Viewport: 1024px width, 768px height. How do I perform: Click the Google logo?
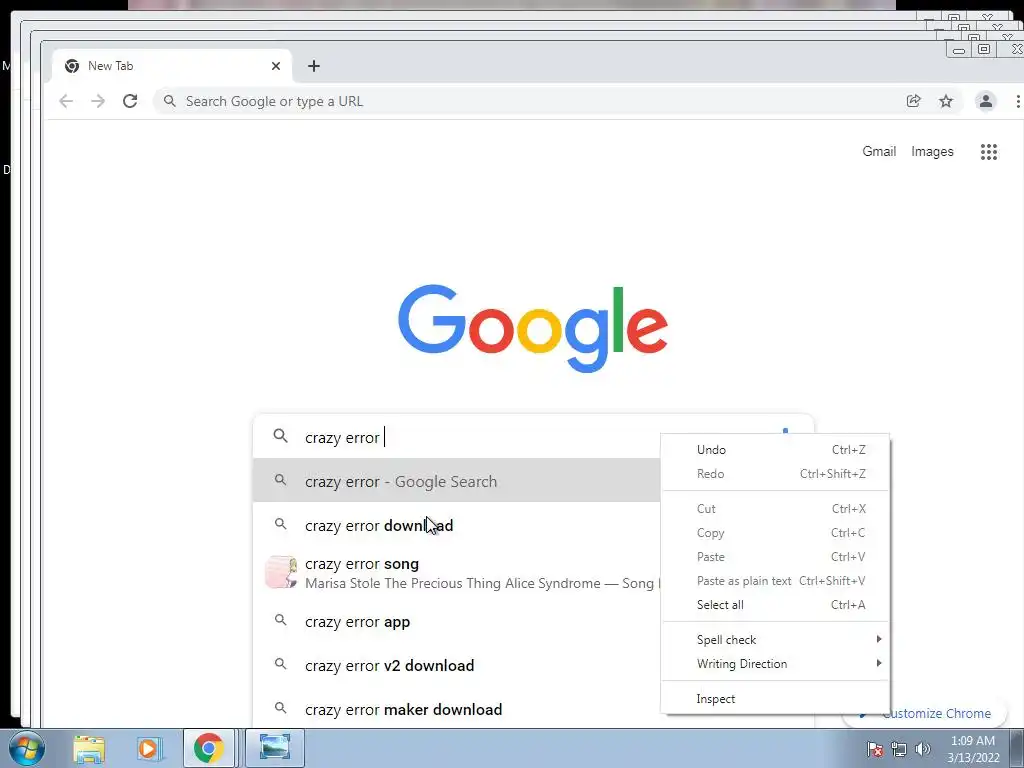tap(533, 328)
